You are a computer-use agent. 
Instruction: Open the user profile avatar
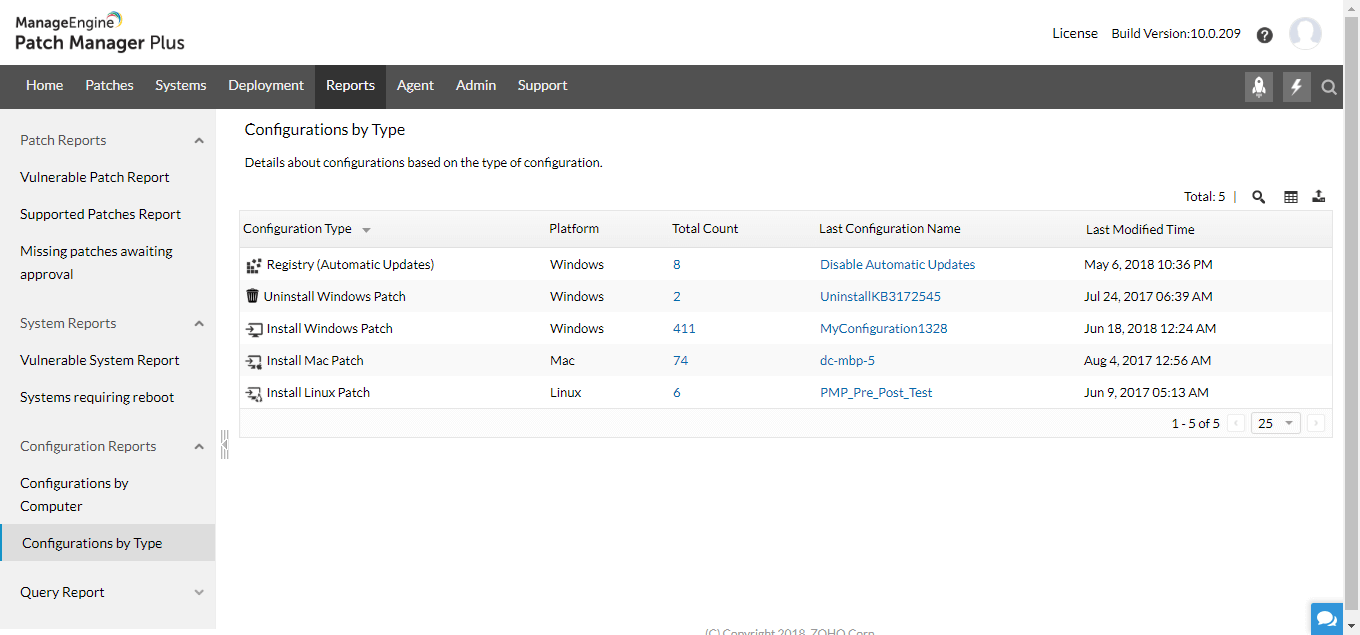click(x=1305, y=34)
